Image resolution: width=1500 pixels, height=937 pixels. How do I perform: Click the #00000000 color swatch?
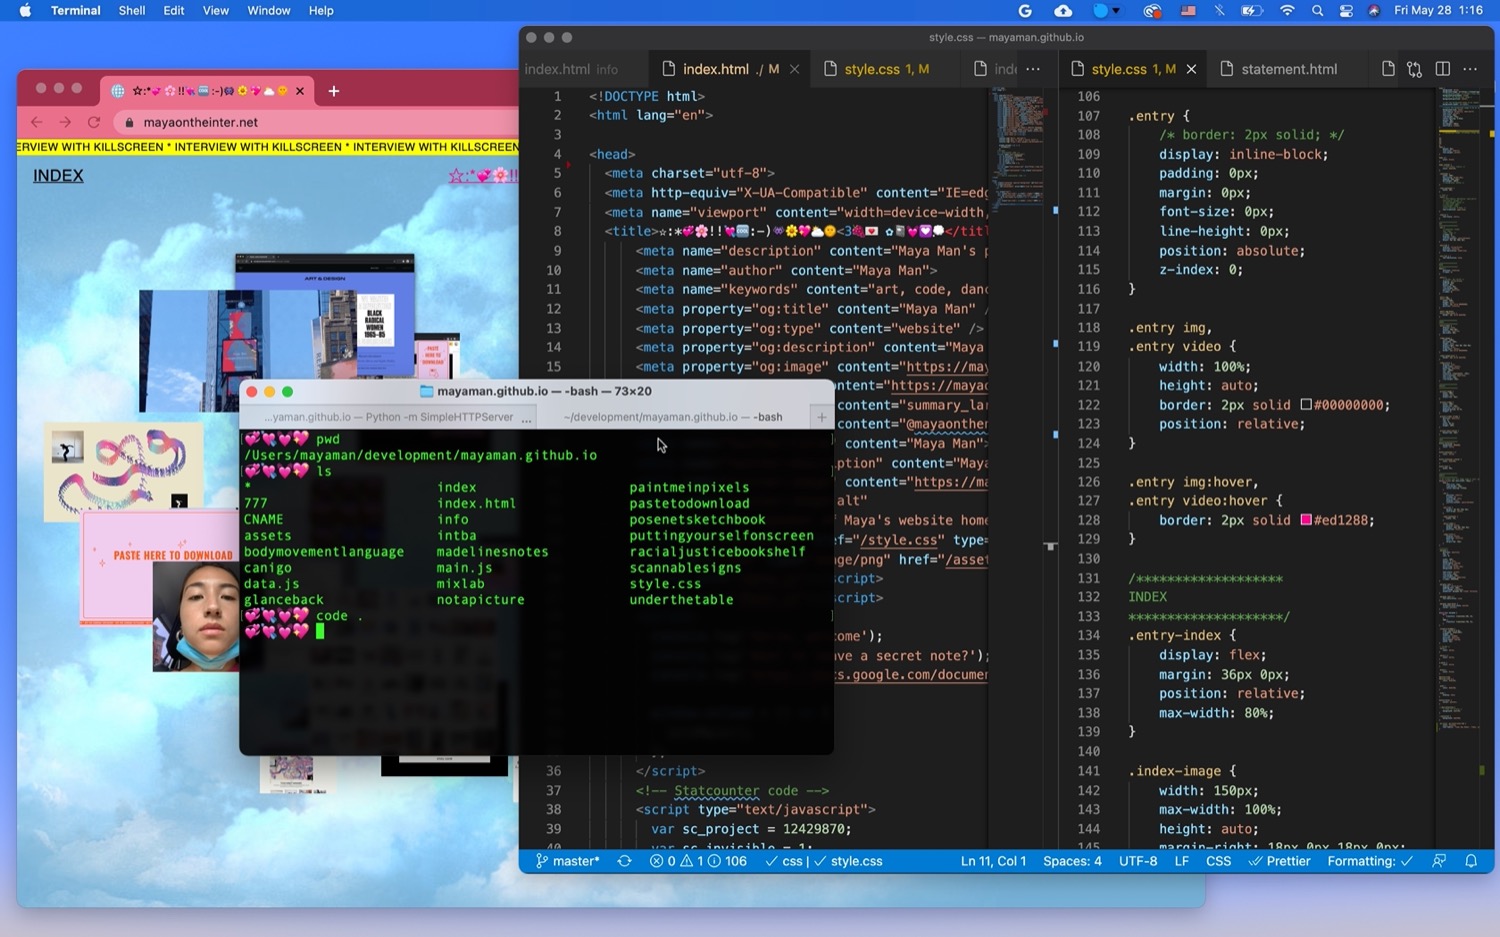click(1305, 405)
